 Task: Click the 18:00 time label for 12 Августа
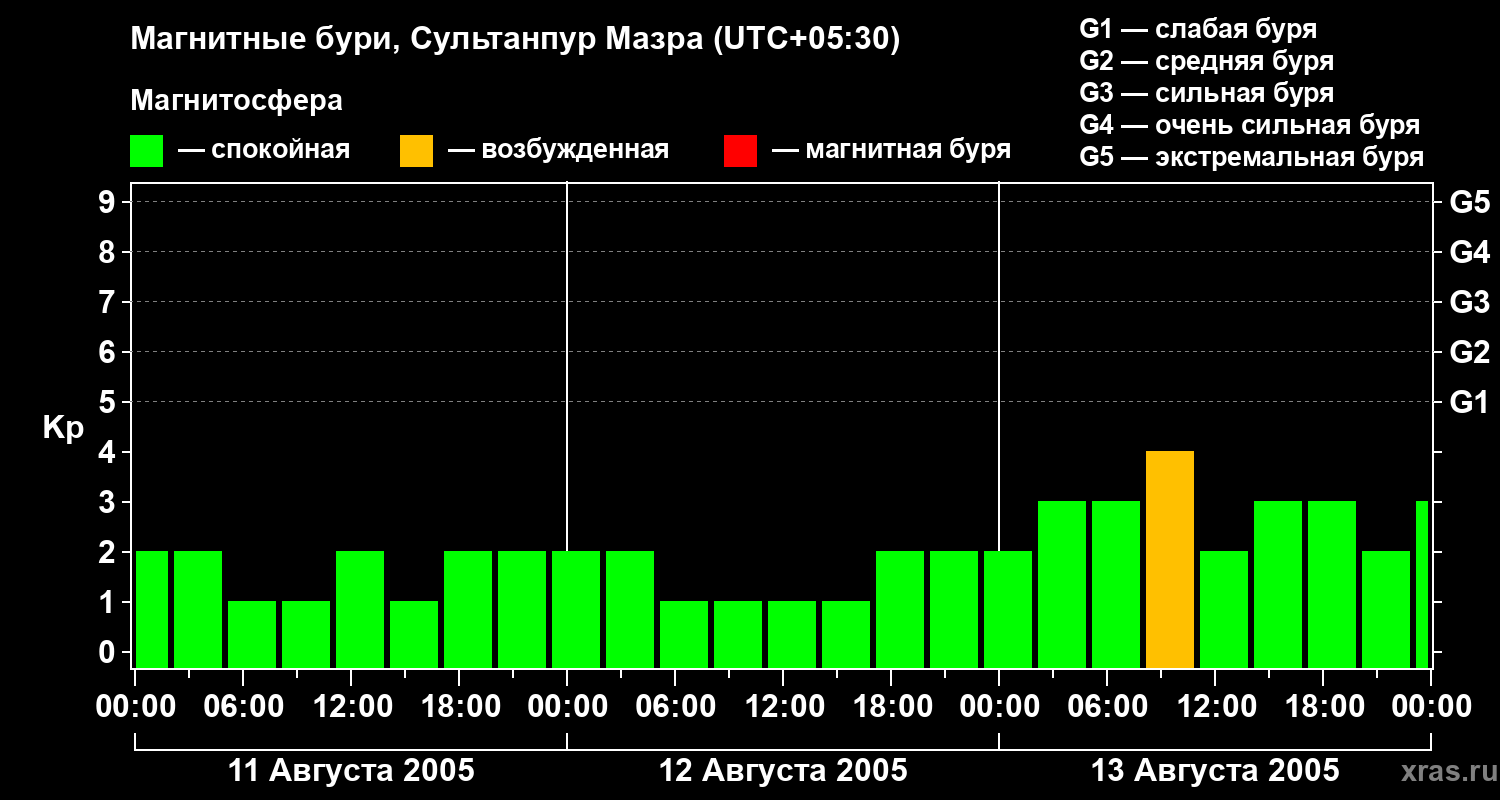click(x=892, y=707)
